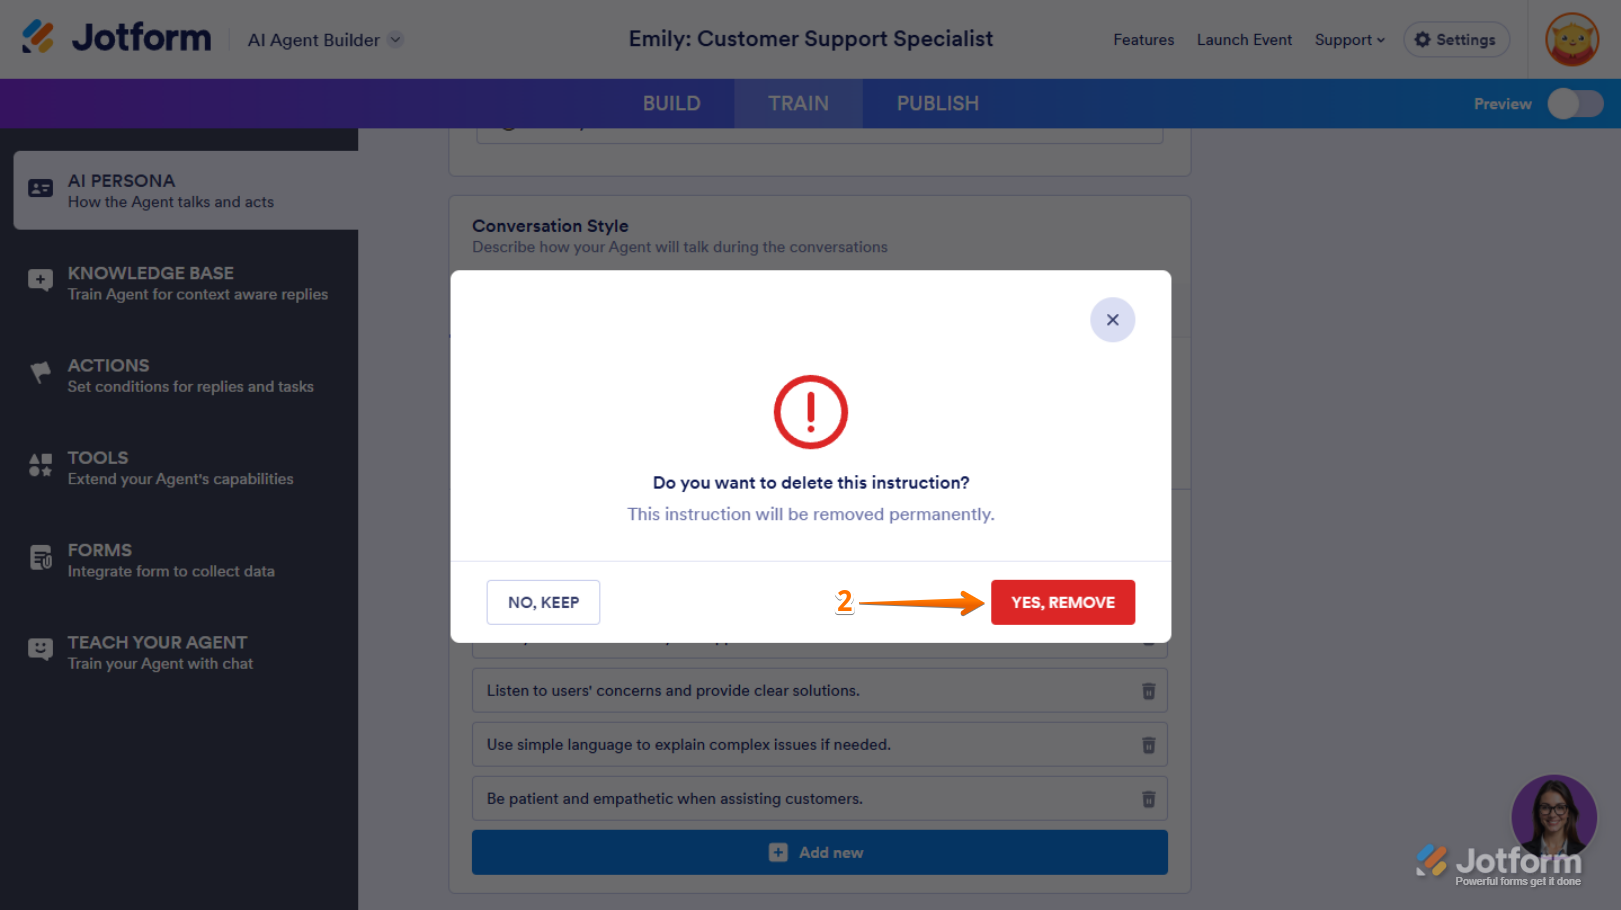1621x910 pixels.
Task: Close the delete confirmation dialog
Action: pyautogui.click(x=1112, y=320)
